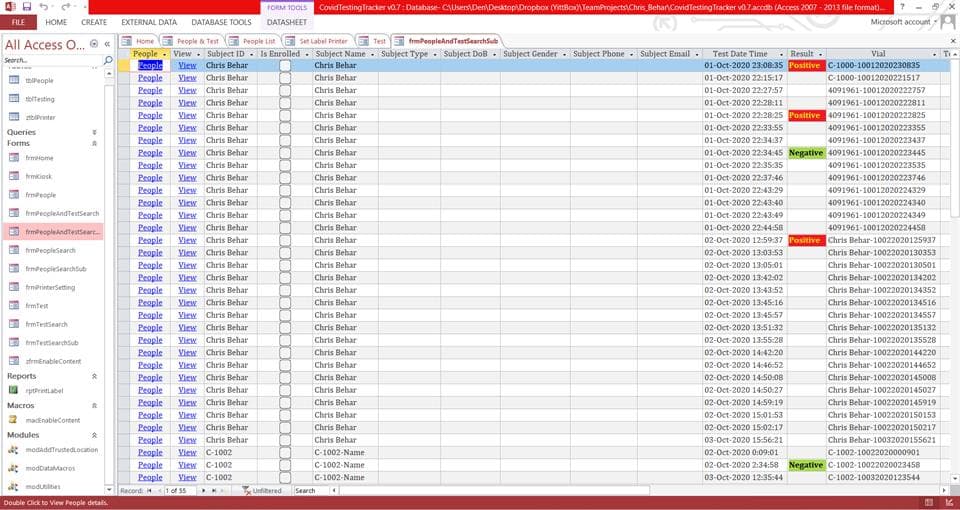Click View link in 01-Oct-2020 22:27:57 row

click(x=187, y=90)
